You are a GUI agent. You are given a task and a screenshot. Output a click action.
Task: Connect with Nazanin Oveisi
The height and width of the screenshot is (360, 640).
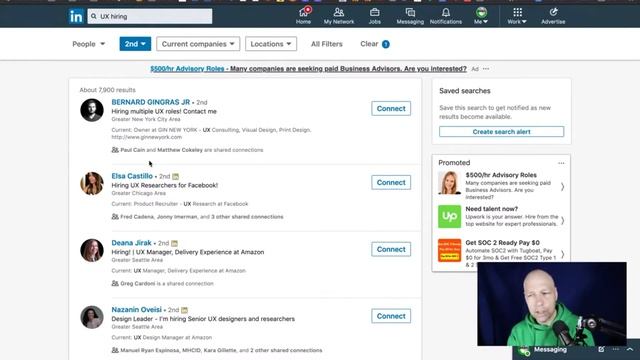coord(391,316)
